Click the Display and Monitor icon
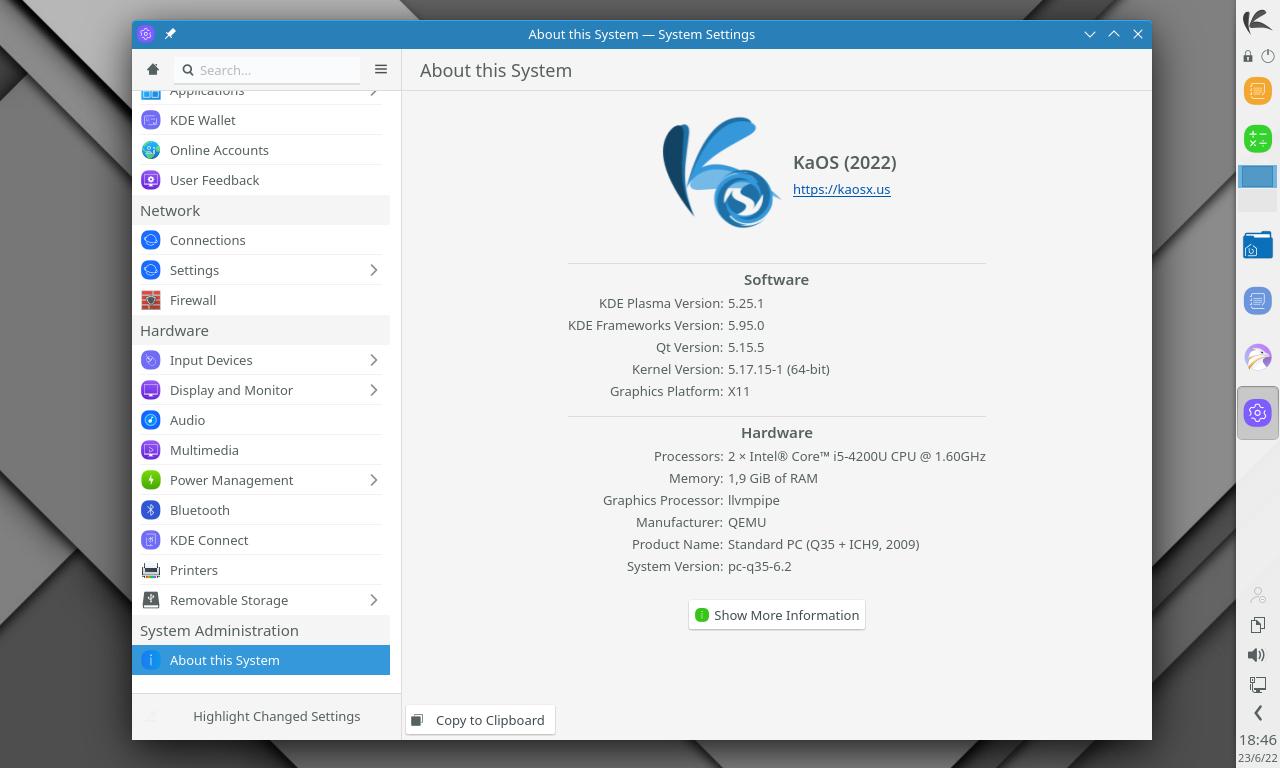 pos(151,390)
